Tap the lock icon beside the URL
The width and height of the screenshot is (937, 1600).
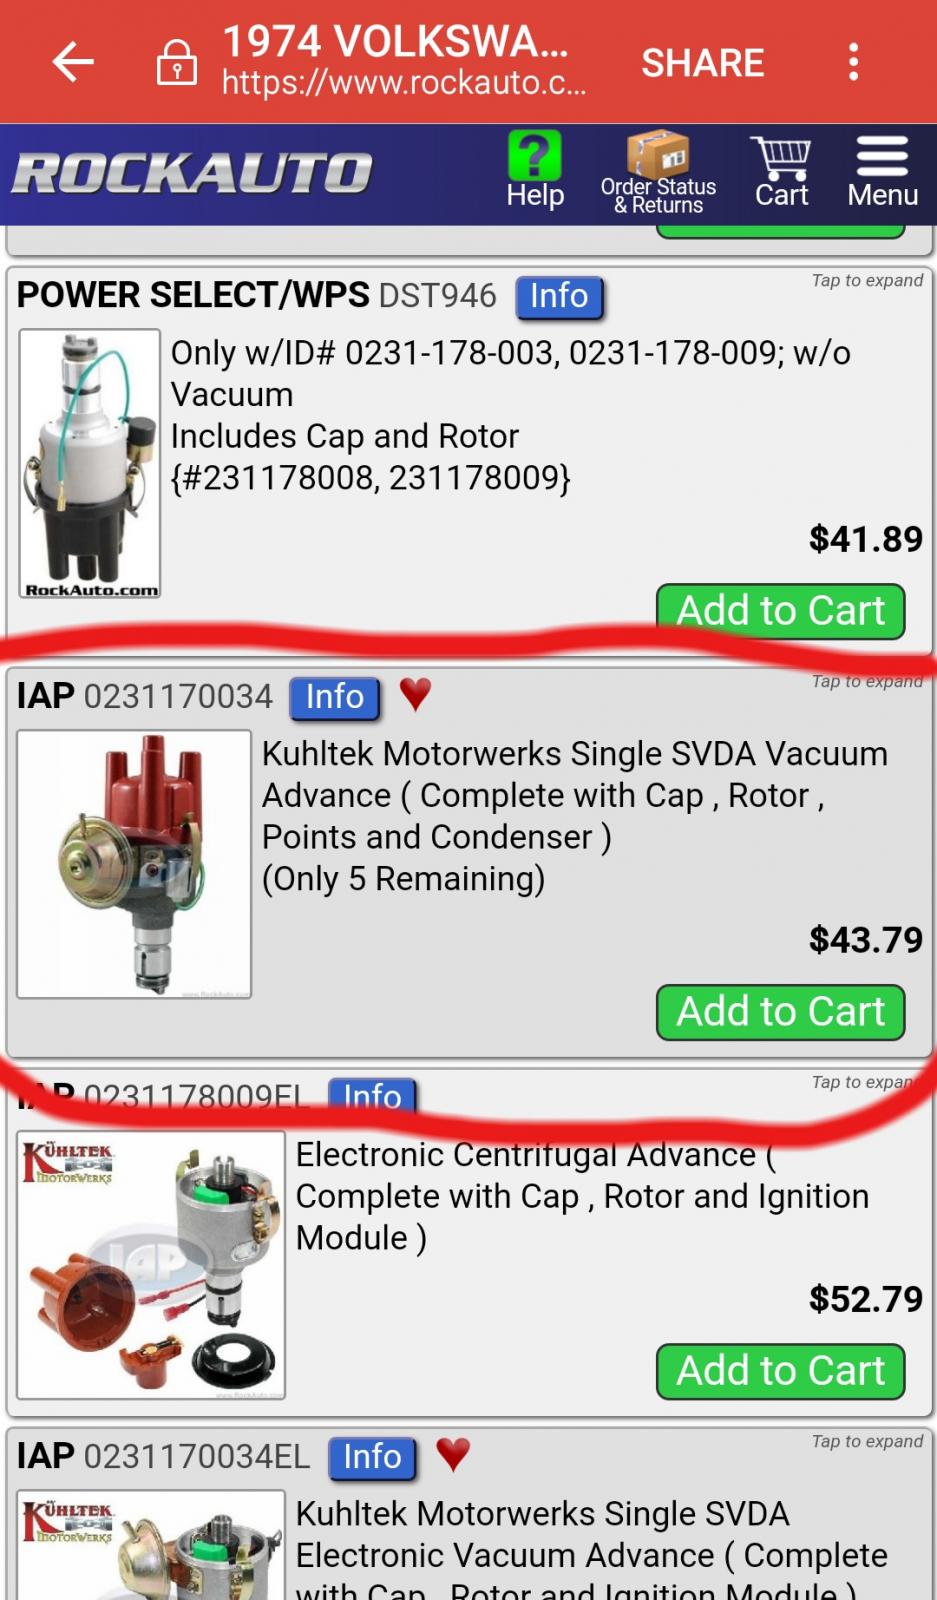click(x=176, y=62)
